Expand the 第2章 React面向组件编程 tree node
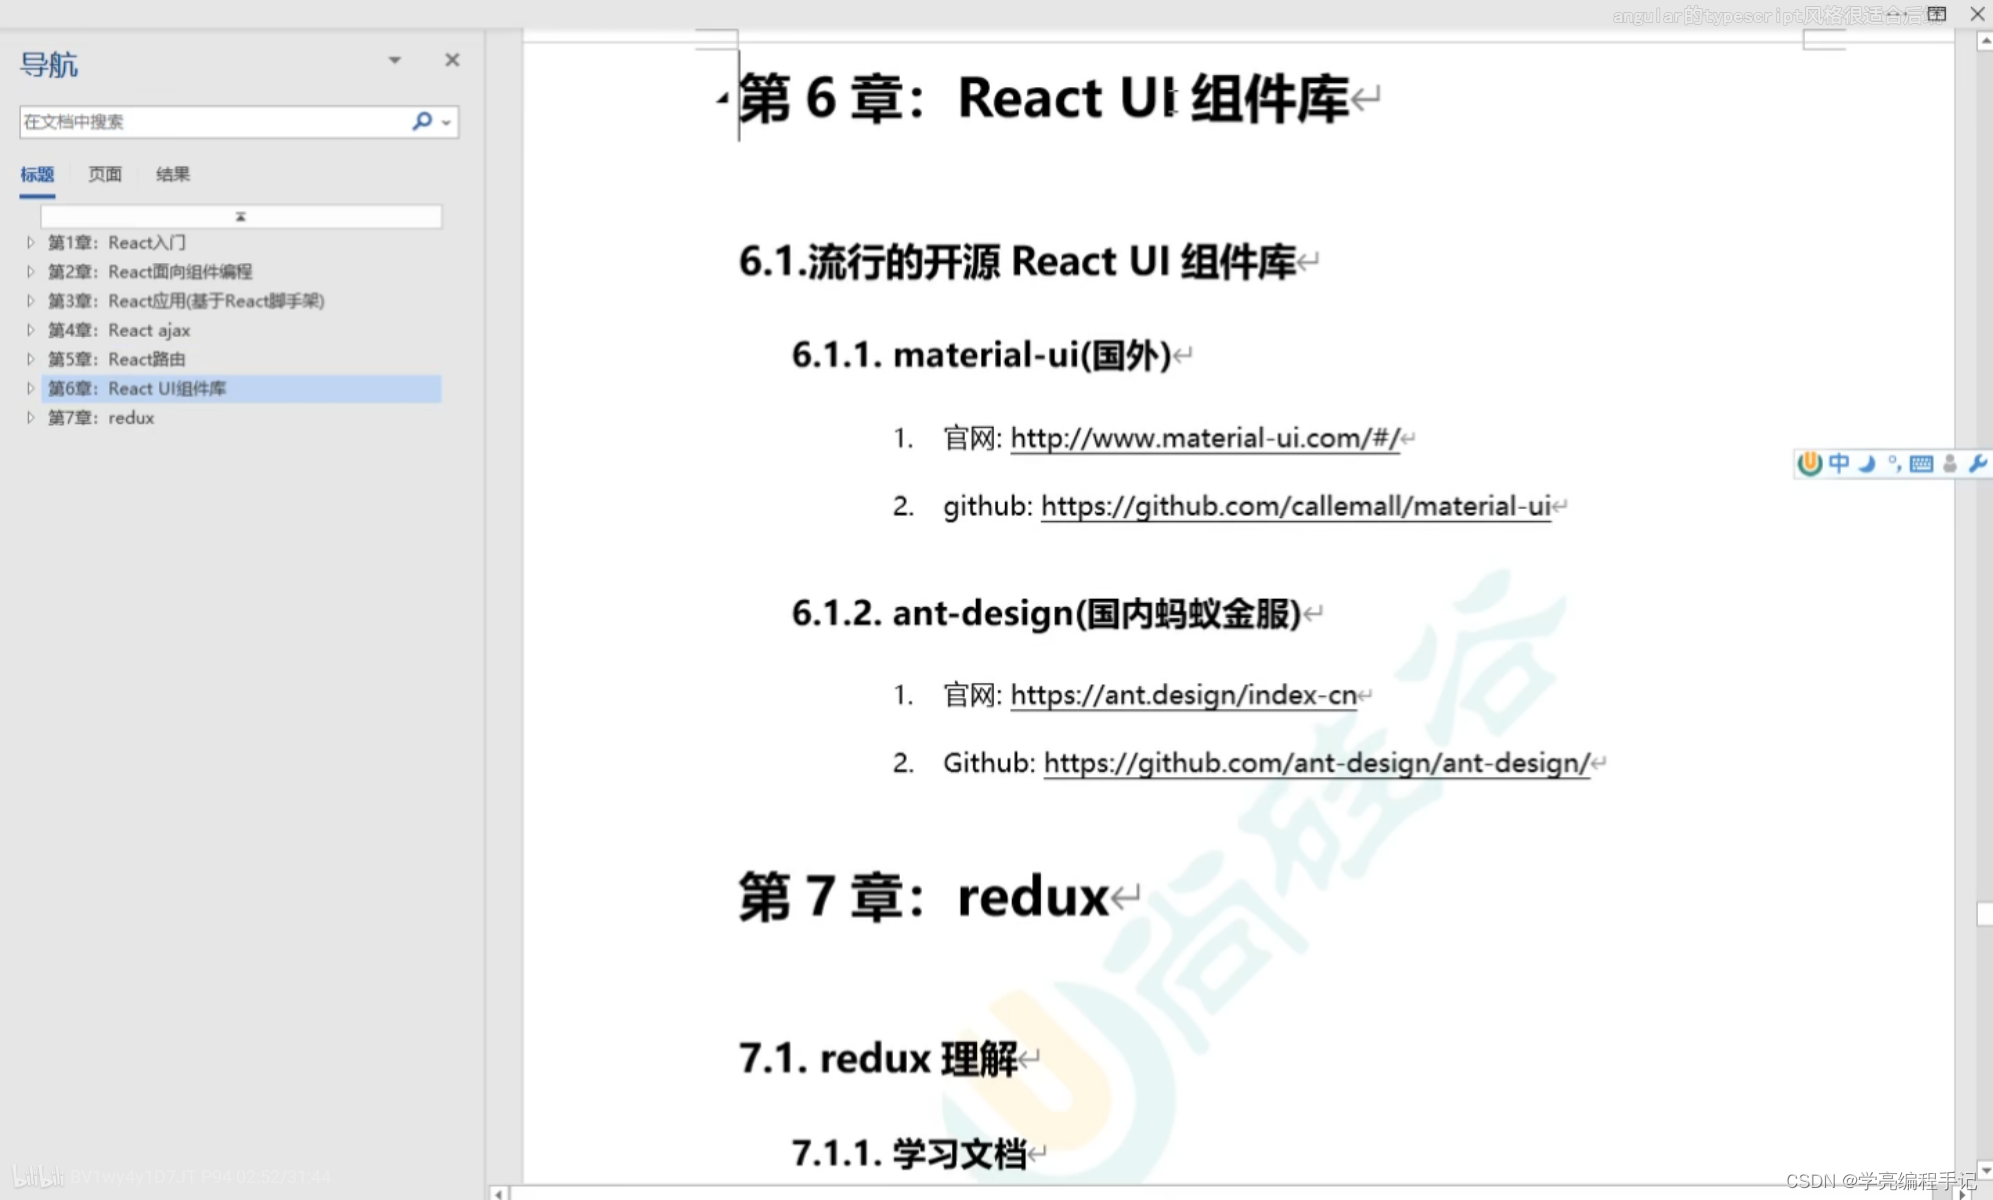The width and height of the screenshot is (1993, 1200). [30, 271]
